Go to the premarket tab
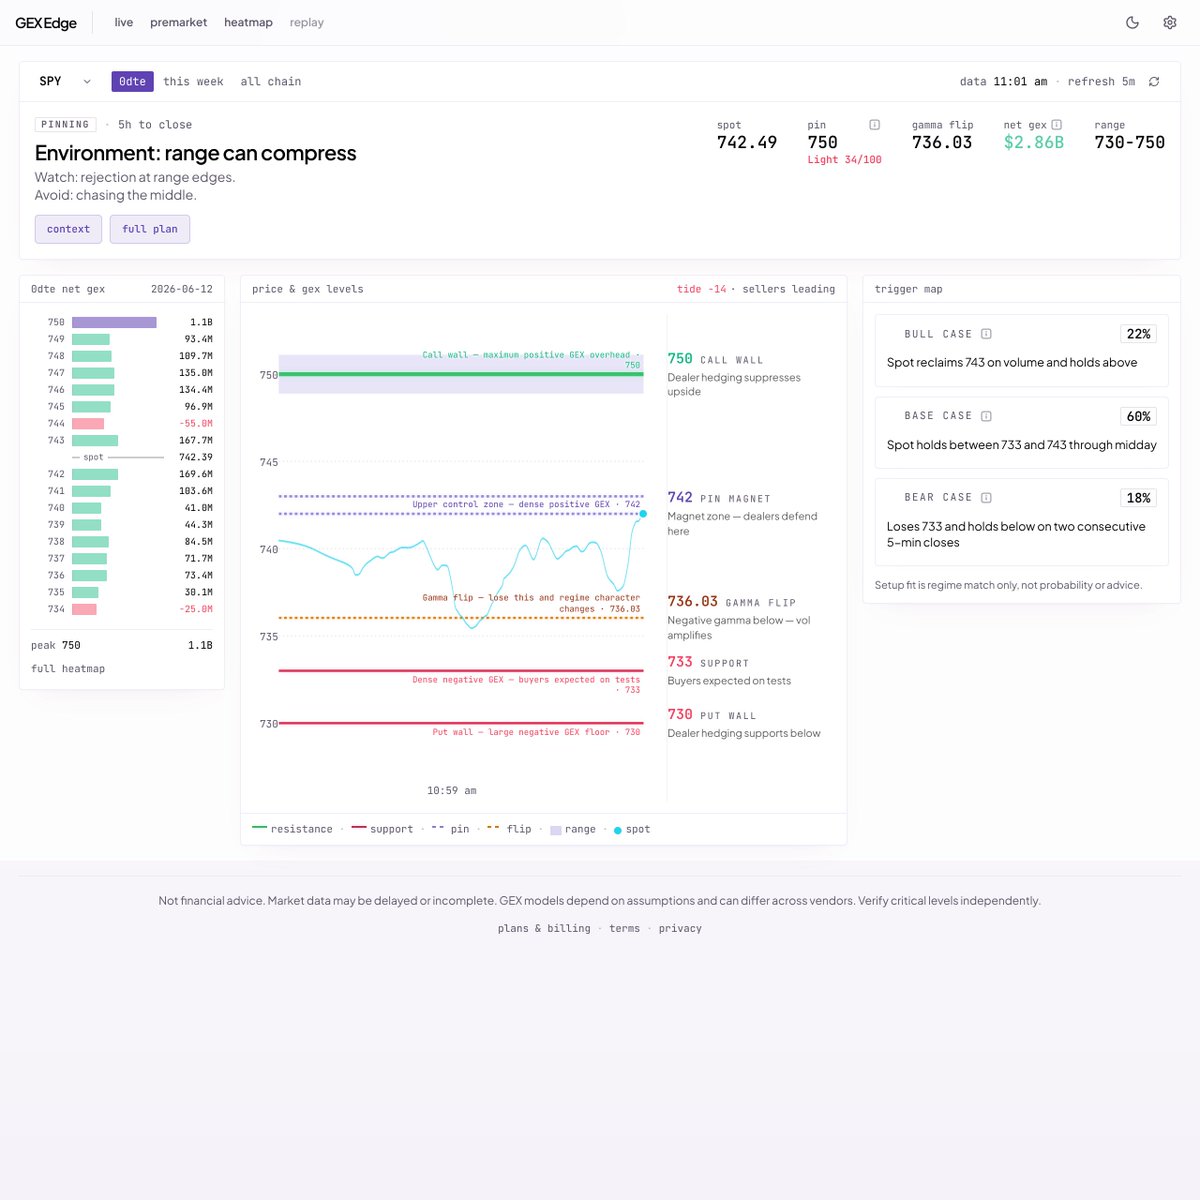This screenshot has width=1200, height=1200. 179,22
